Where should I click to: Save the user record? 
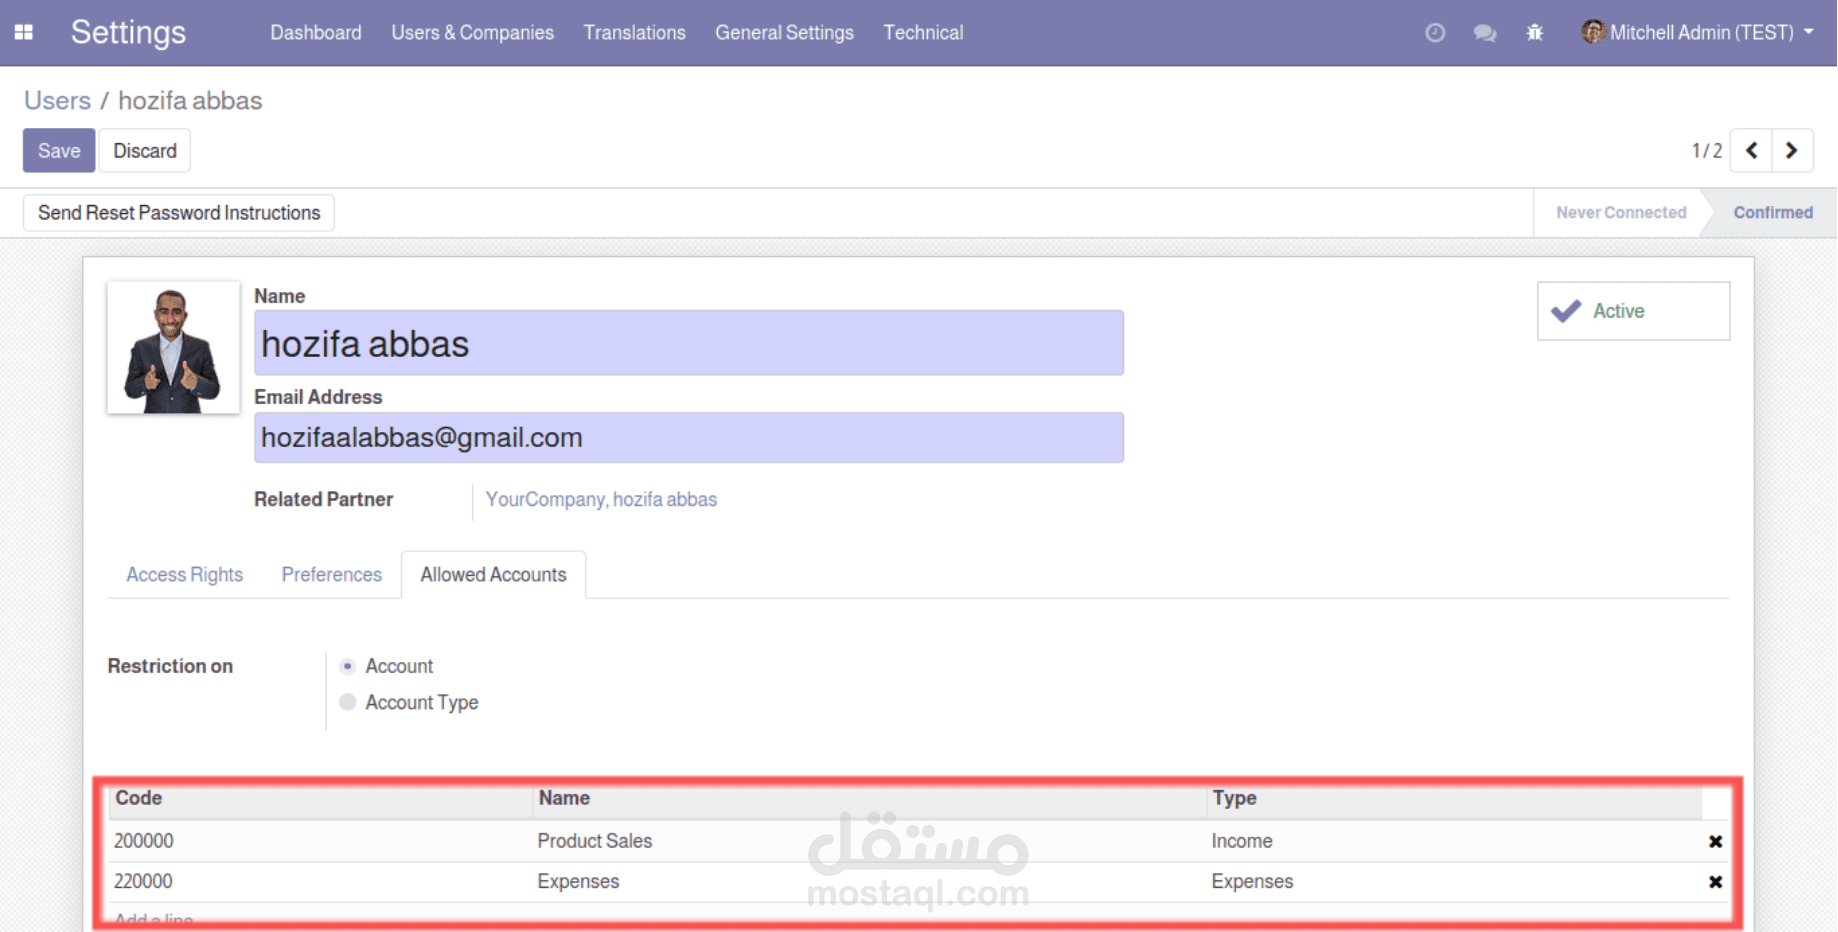pos(59,151)
